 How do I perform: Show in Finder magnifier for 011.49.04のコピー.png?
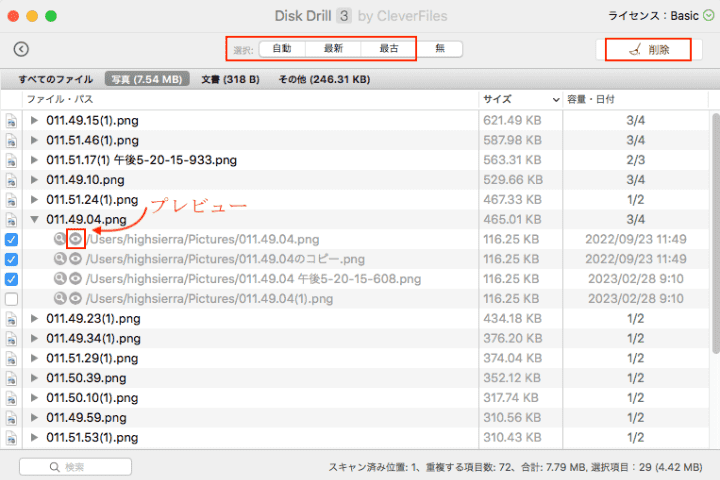[x=60, y=259]
